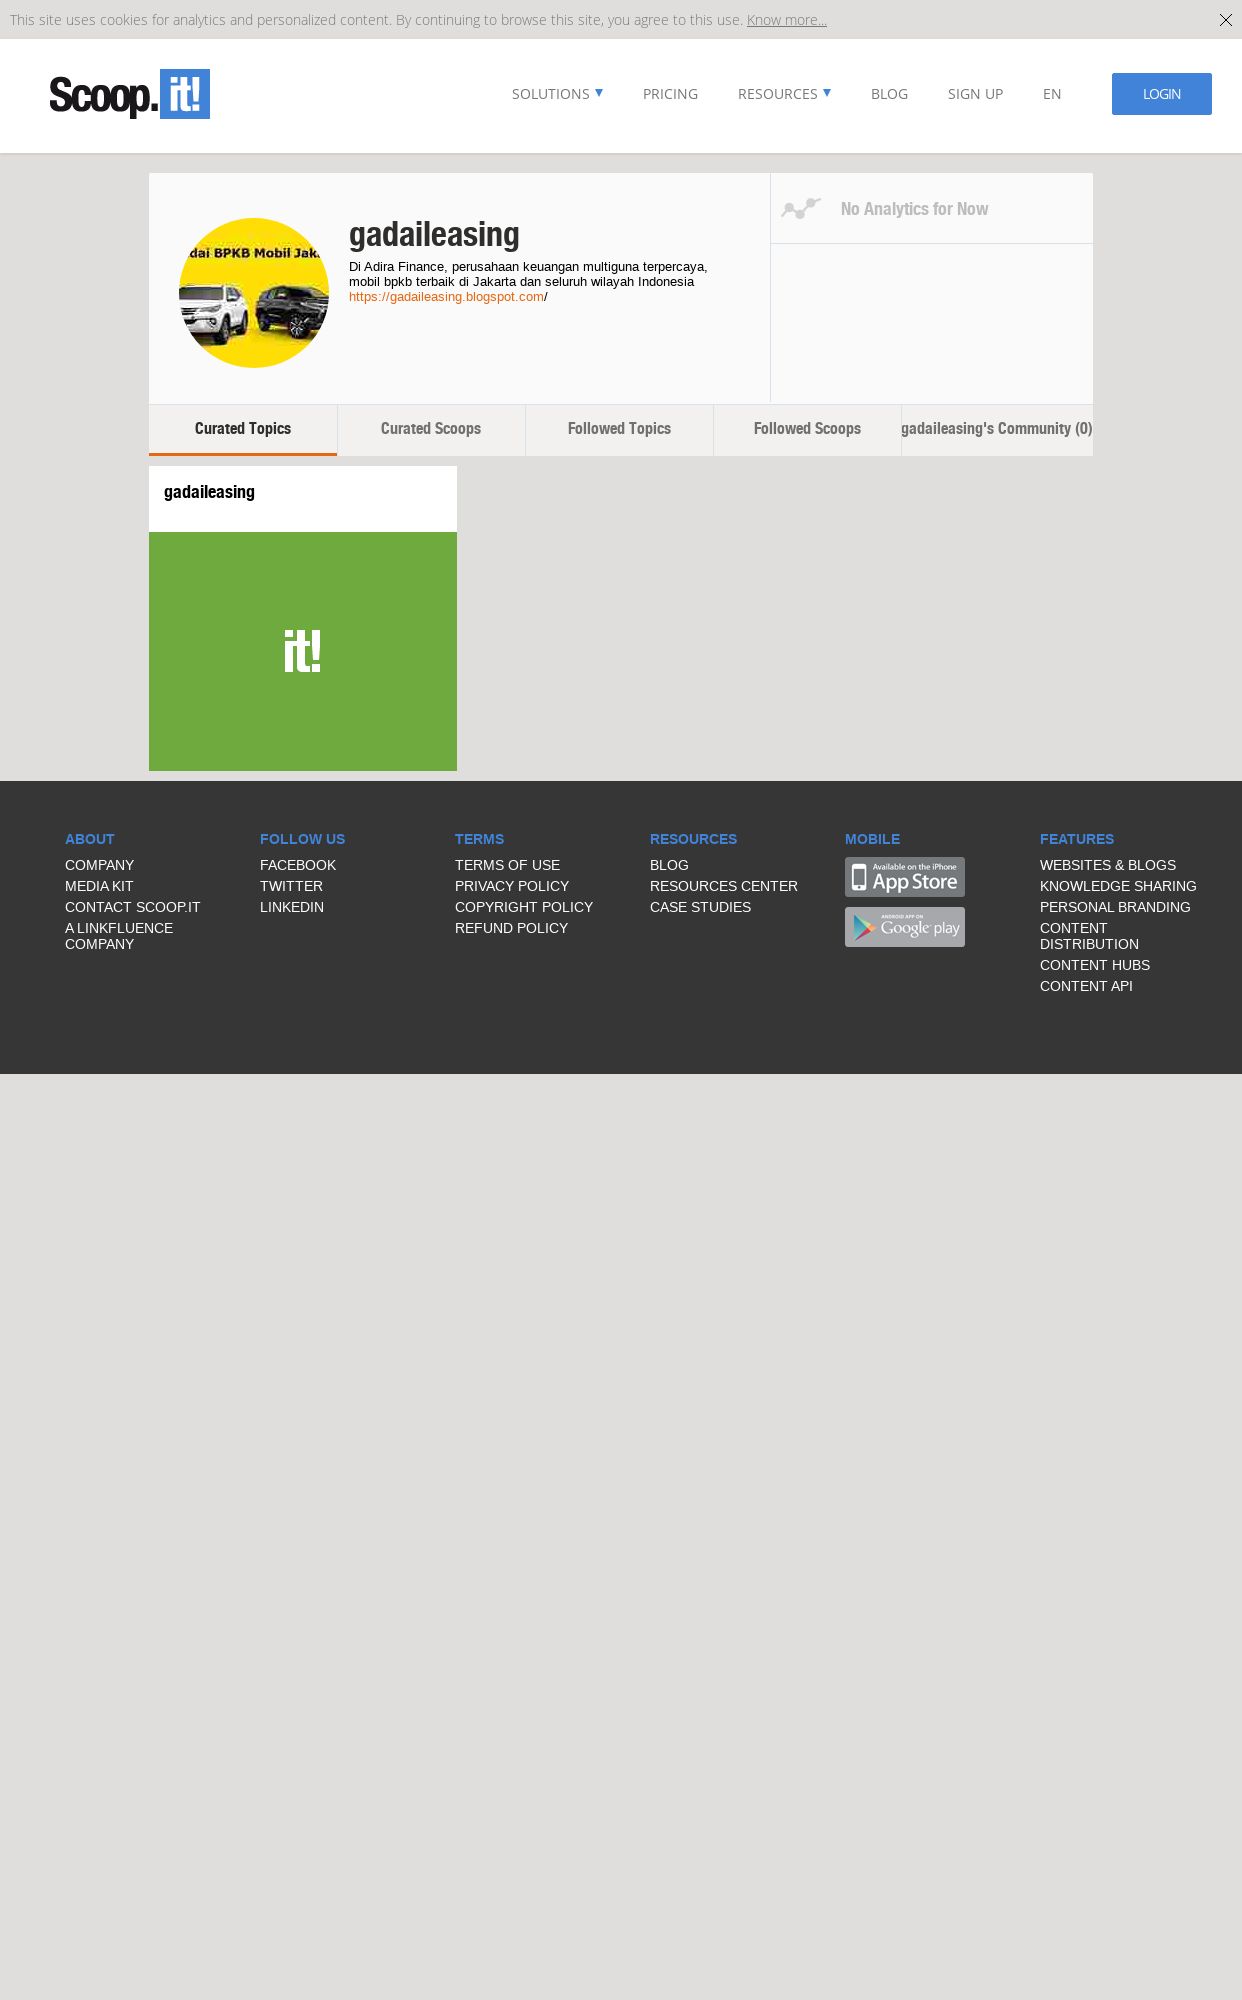The image size is (1242, 2000).
Task: Open A Linkfluence Company link
Action: [x=119, y=936]
